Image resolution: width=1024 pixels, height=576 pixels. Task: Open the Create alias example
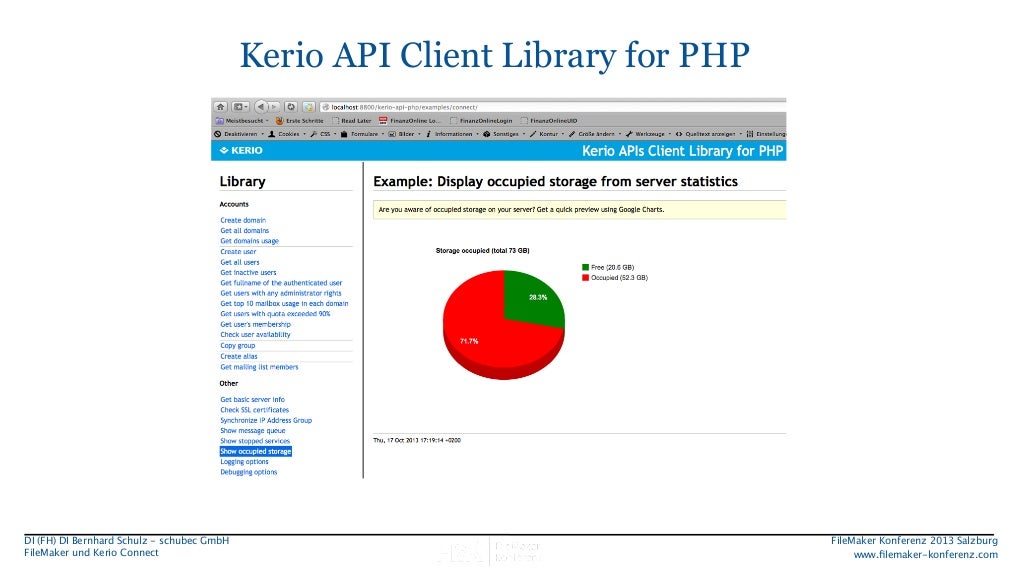tap(239, 357)
